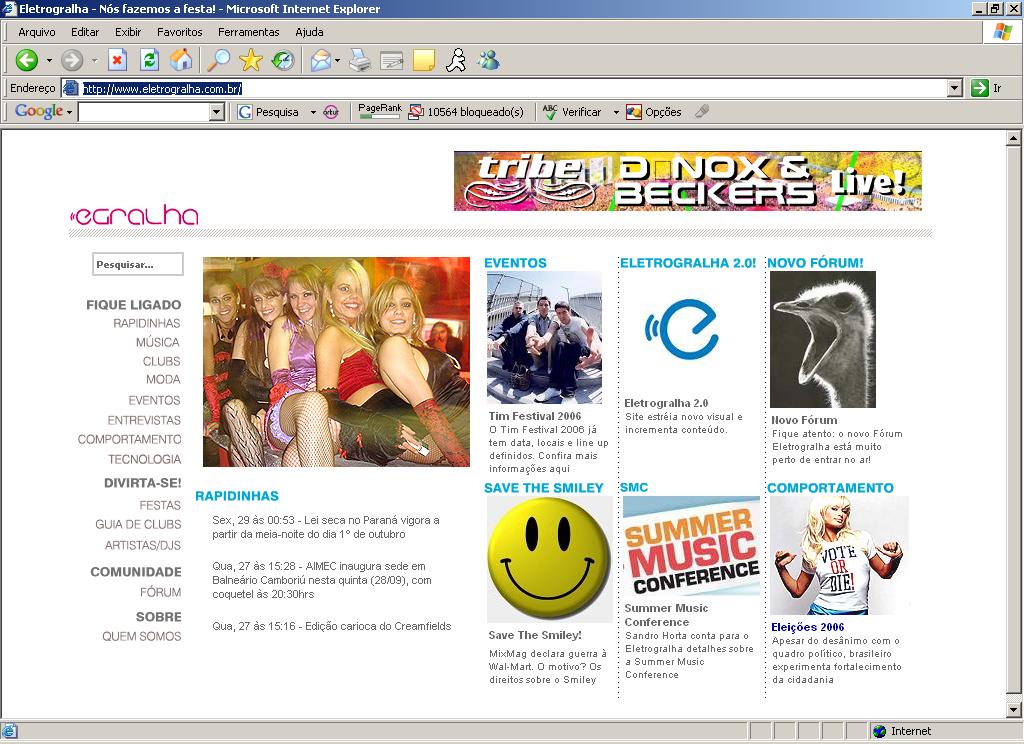Open the Ferramentas menu
Screen dimensions: 1024x744
(x=248, y=32)
